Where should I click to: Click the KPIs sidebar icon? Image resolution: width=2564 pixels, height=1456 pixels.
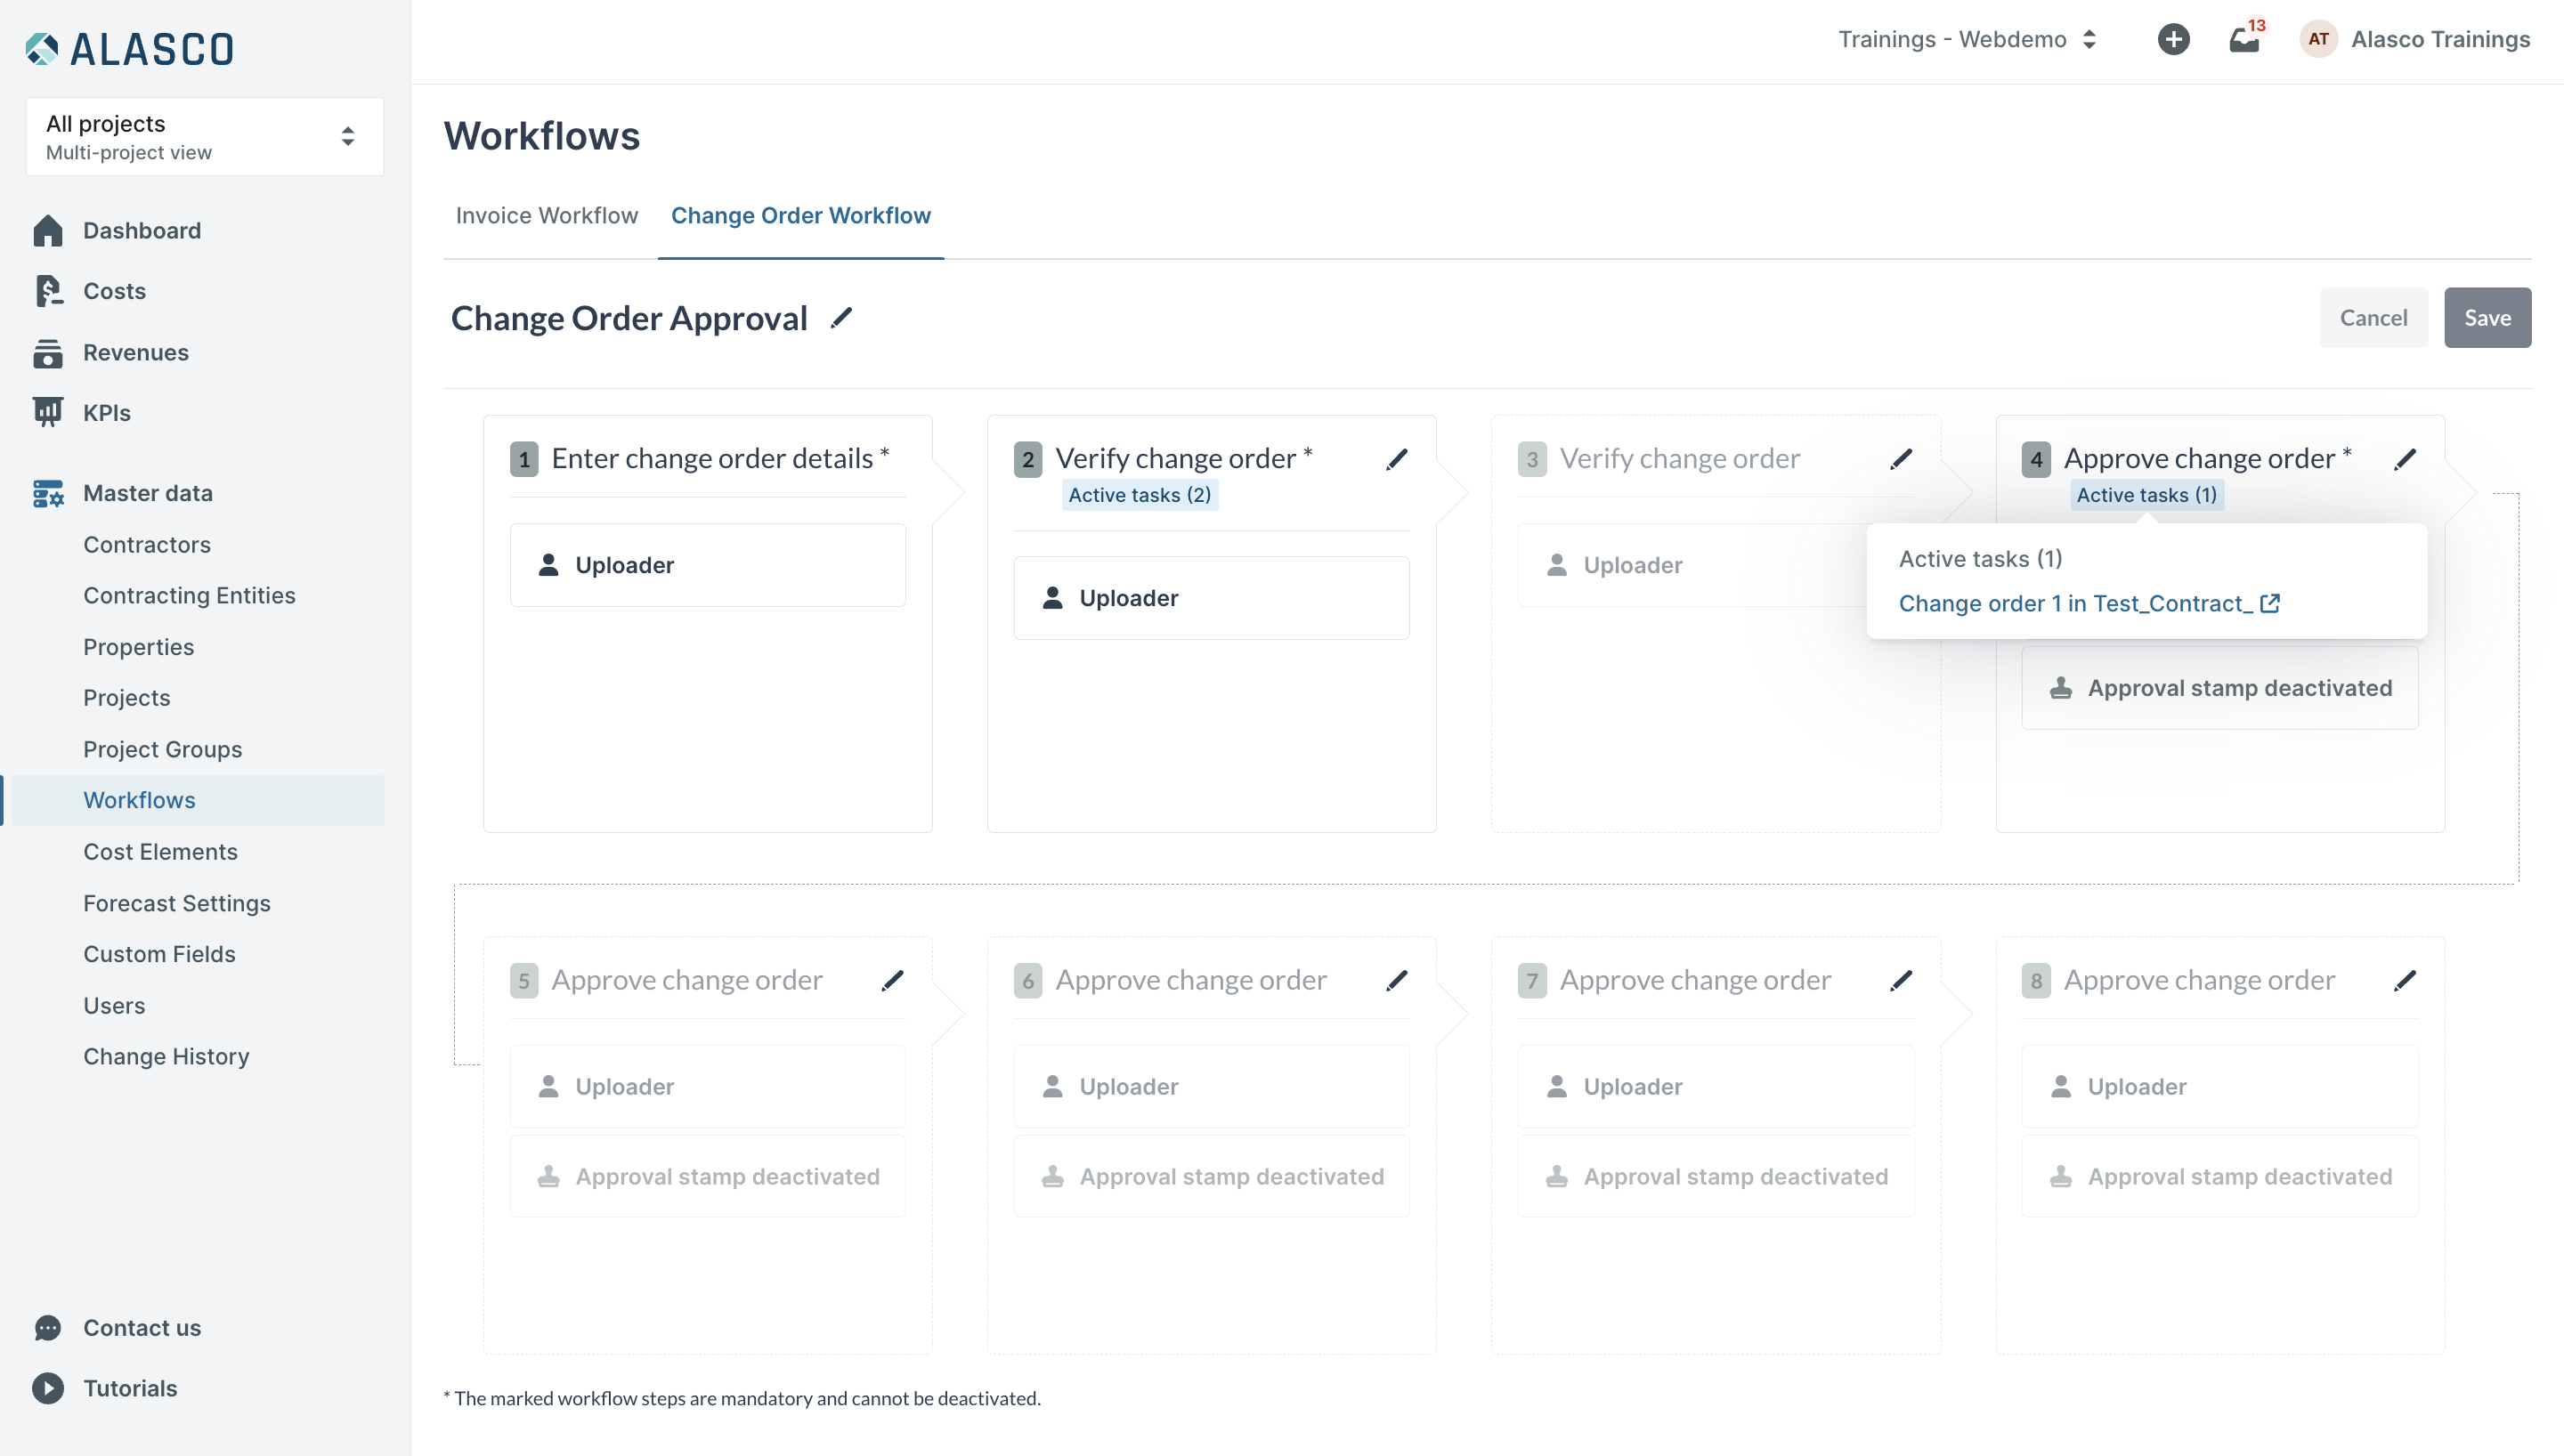pos(48,412)
